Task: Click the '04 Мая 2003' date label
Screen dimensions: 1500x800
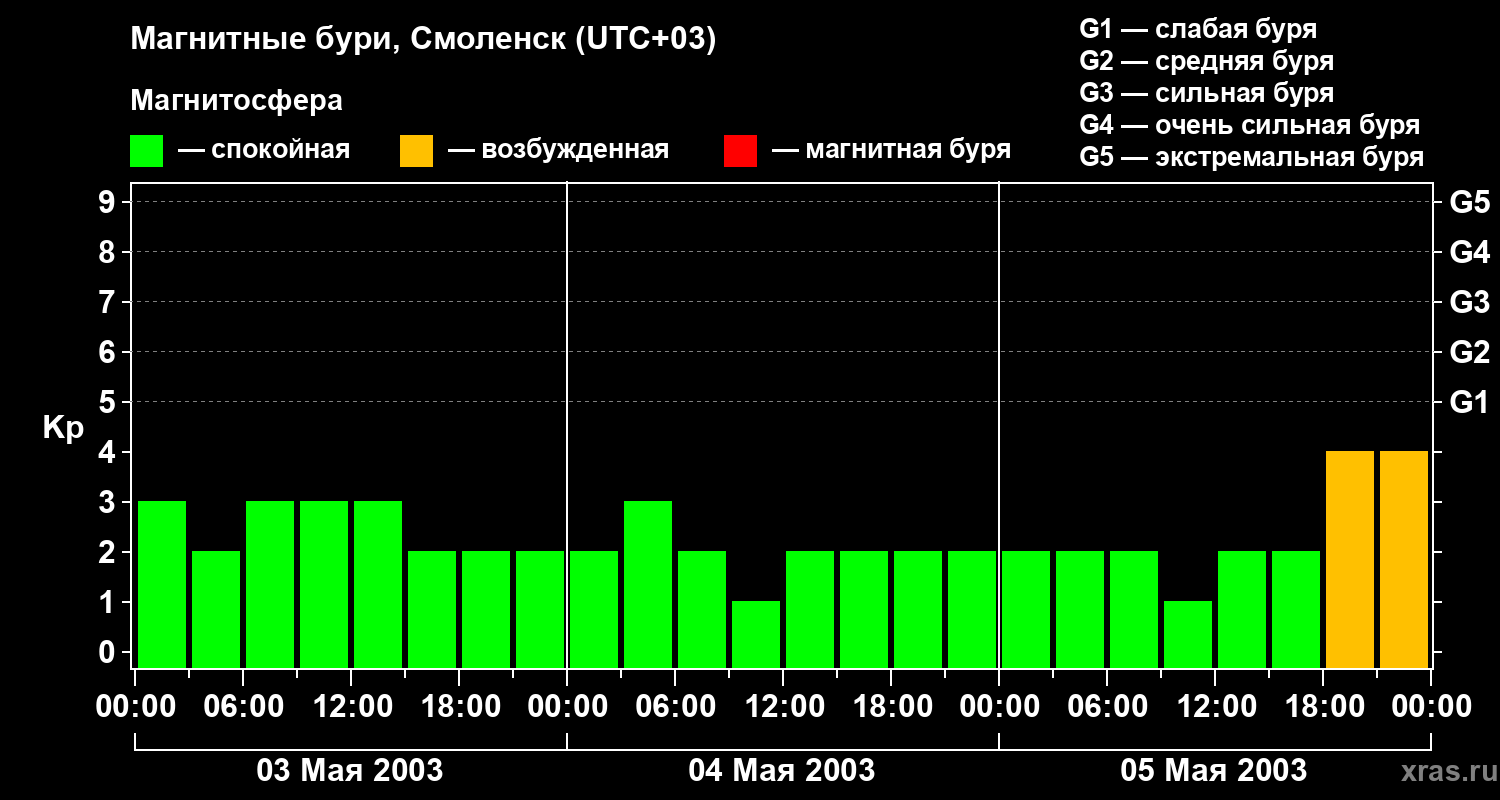Action: [782, 771]
